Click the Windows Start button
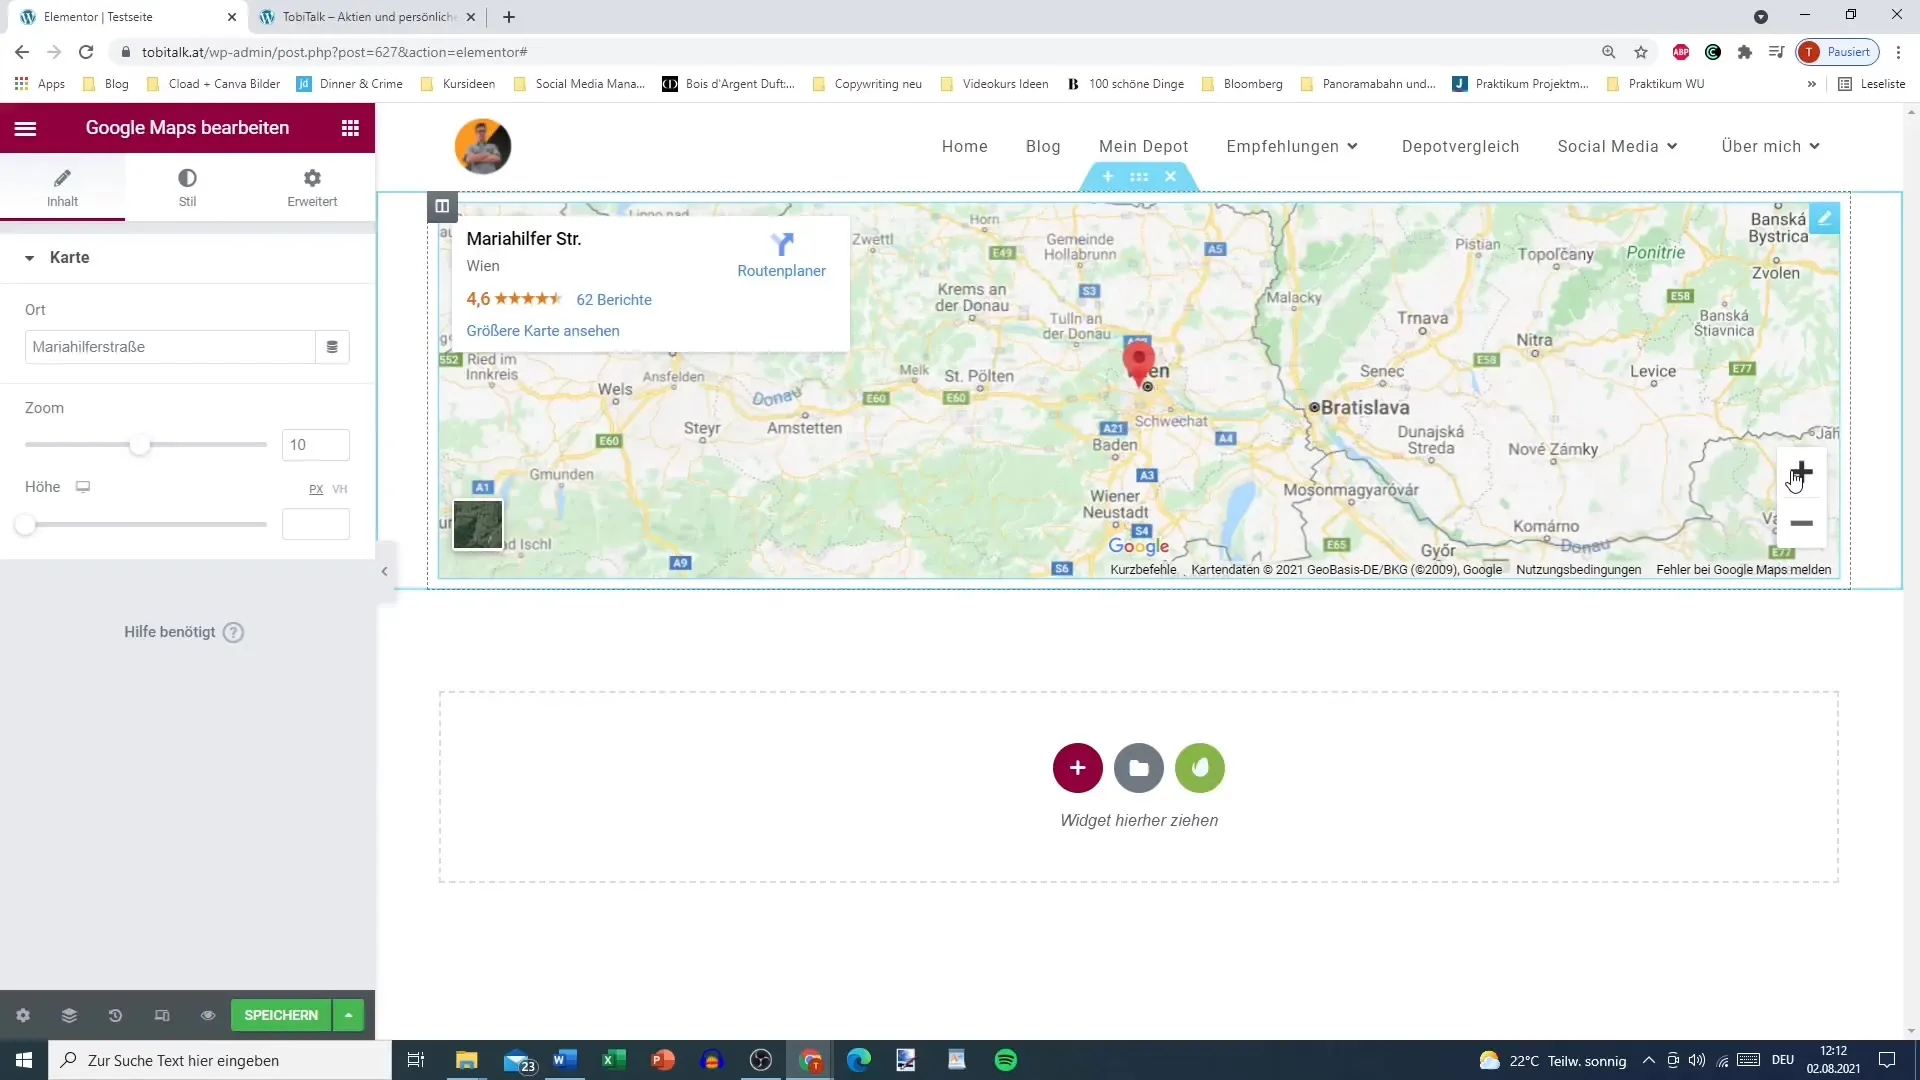This screenshot has width=1920, height=1080. coord(24,1060)
